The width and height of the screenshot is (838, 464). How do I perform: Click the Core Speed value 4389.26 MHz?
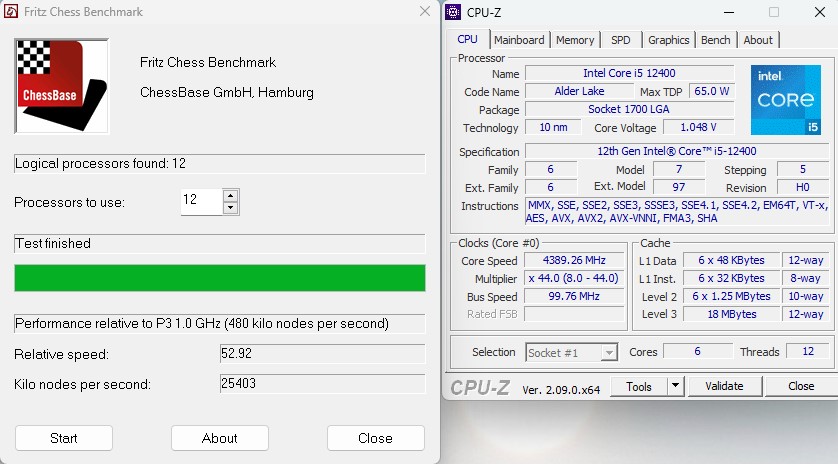(574, 260)
